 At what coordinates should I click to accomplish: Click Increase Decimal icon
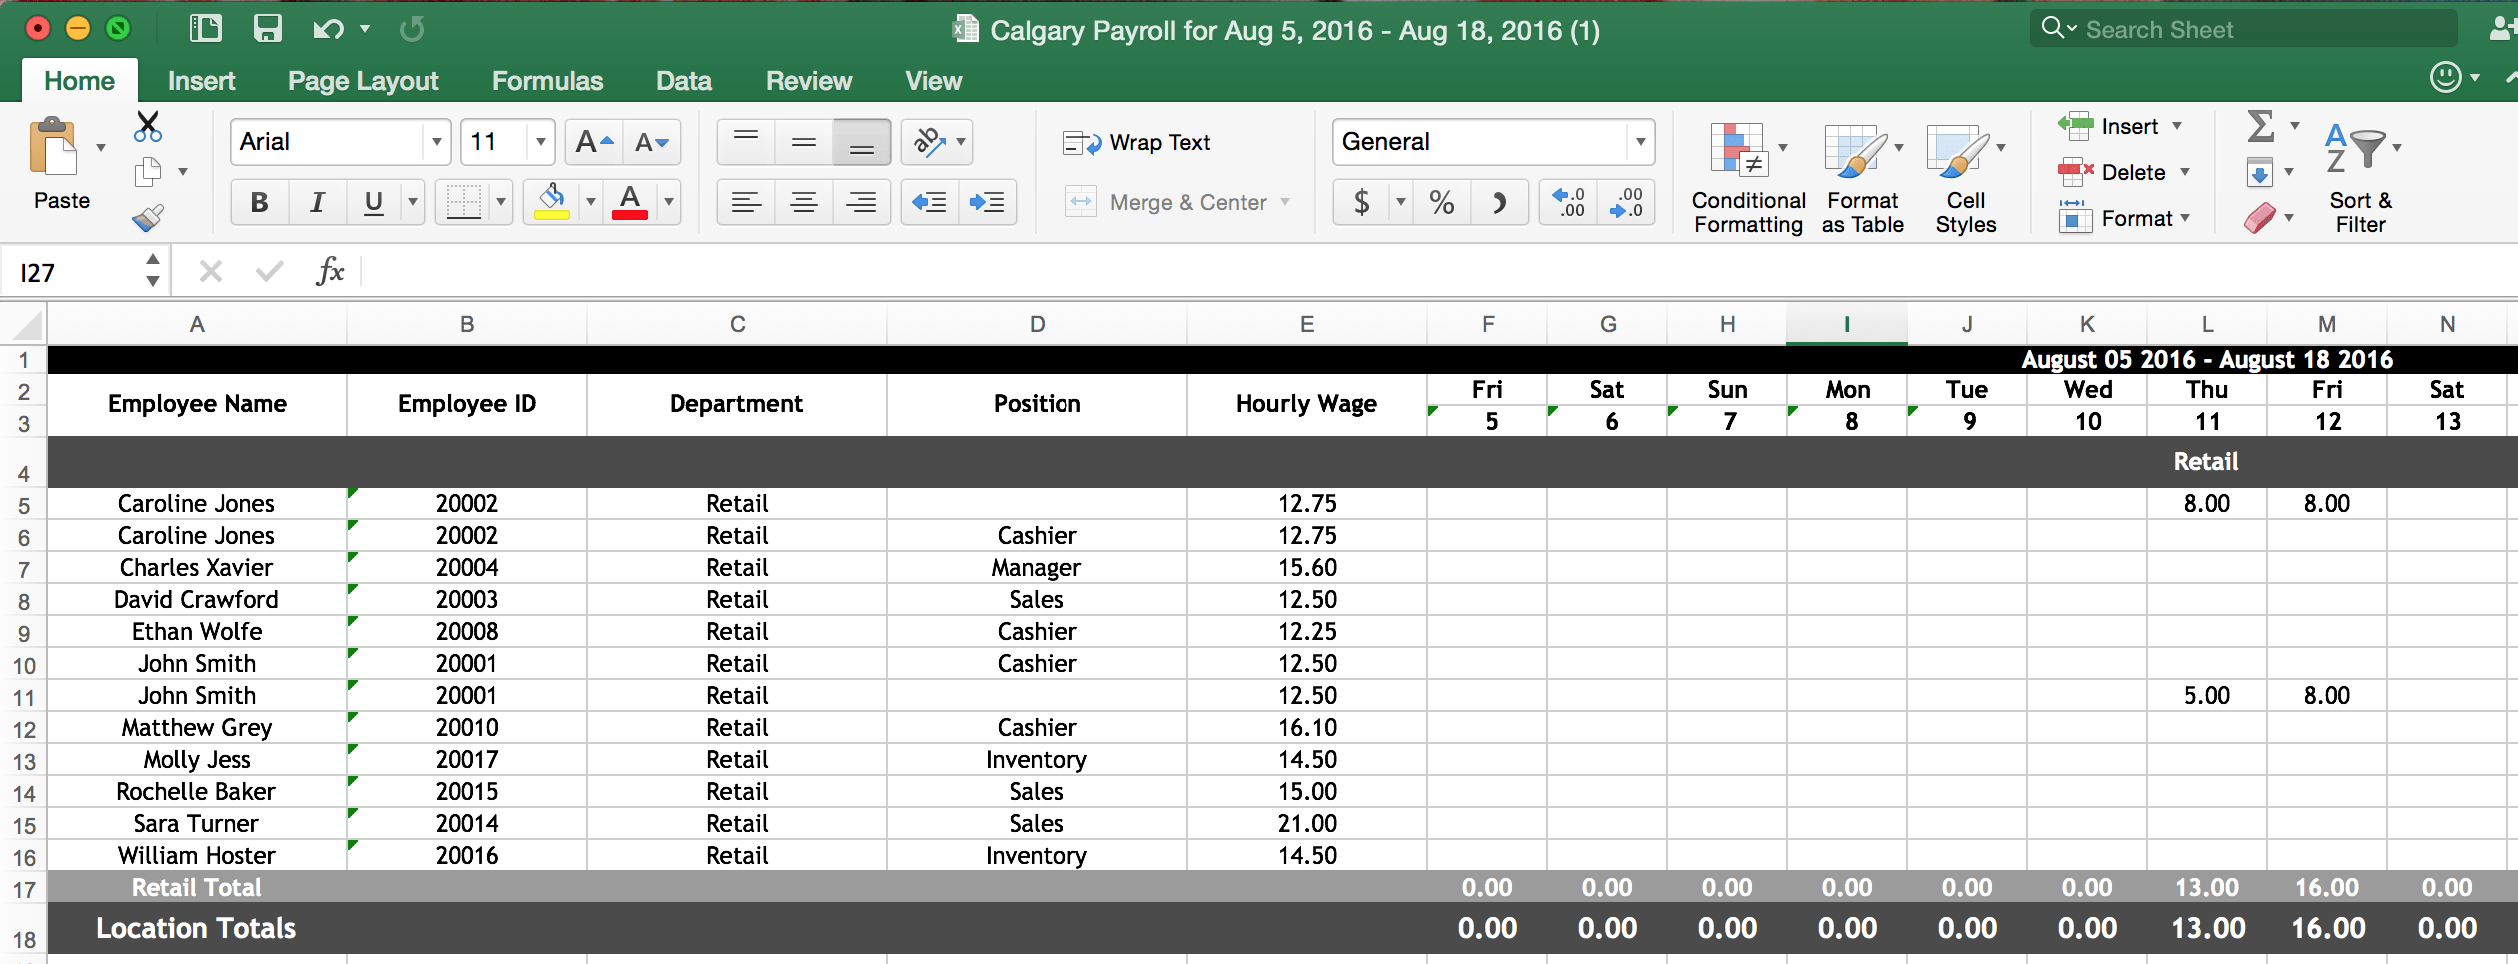click(1568, 202)
